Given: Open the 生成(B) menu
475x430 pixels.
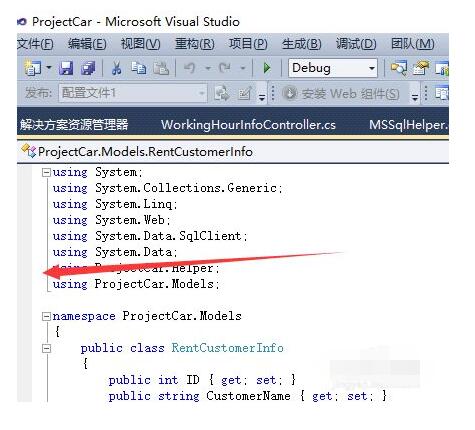Looking at the screenshot, I should point(302,44).
